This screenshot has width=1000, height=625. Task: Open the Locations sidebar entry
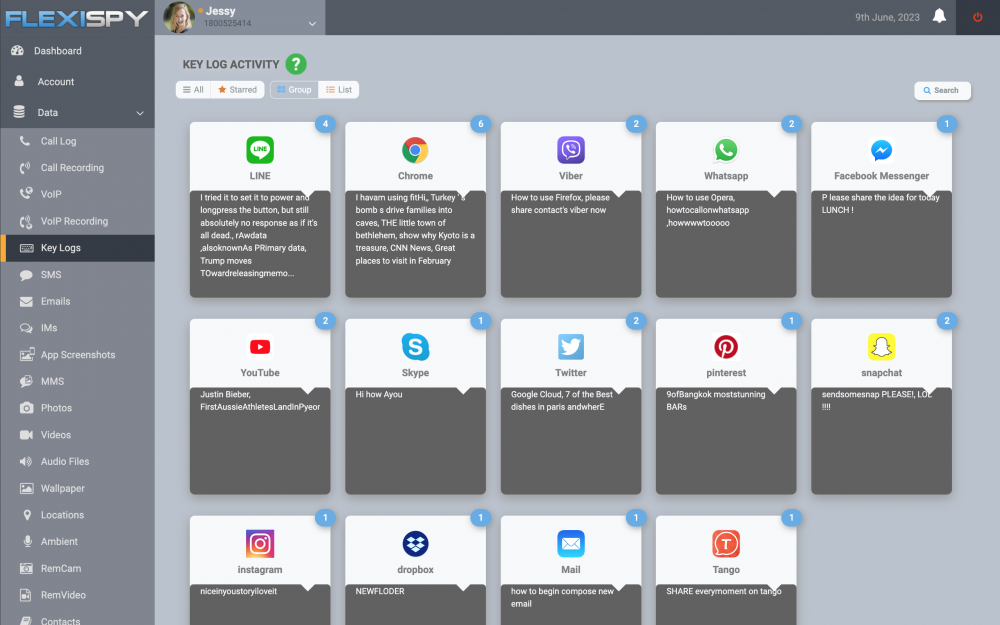point(77,515)
